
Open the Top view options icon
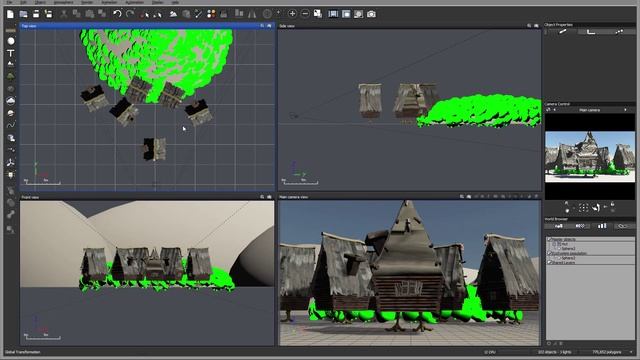click(262, 26)
